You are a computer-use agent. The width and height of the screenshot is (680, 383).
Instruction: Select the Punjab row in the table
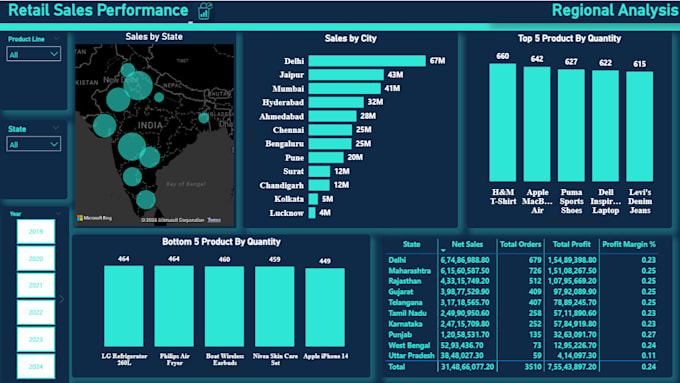pos(522,335)
